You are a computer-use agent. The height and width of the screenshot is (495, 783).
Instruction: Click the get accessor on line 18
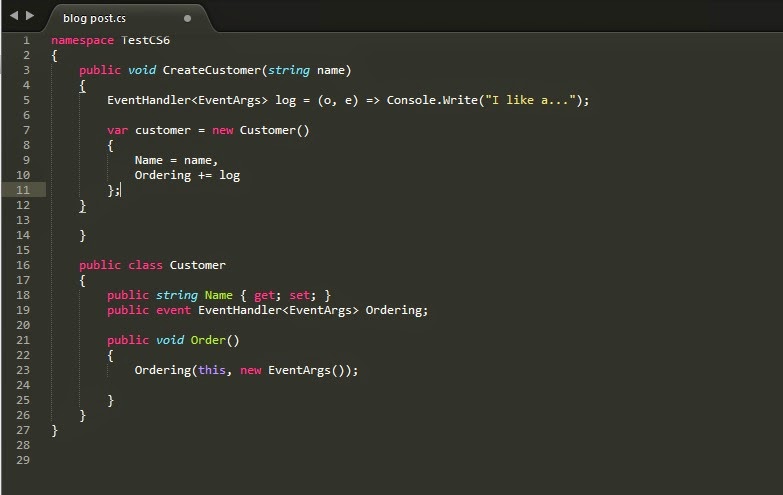click(264, 296)
